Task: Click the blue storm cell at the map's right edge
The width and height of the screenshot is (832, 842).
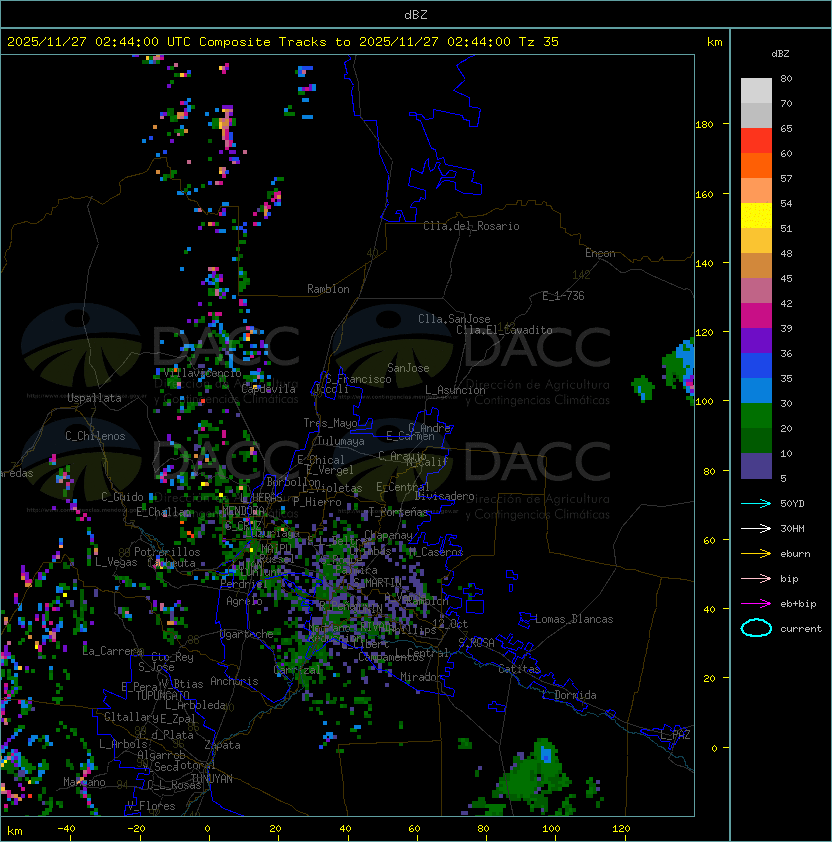Action: pos(680,369)
